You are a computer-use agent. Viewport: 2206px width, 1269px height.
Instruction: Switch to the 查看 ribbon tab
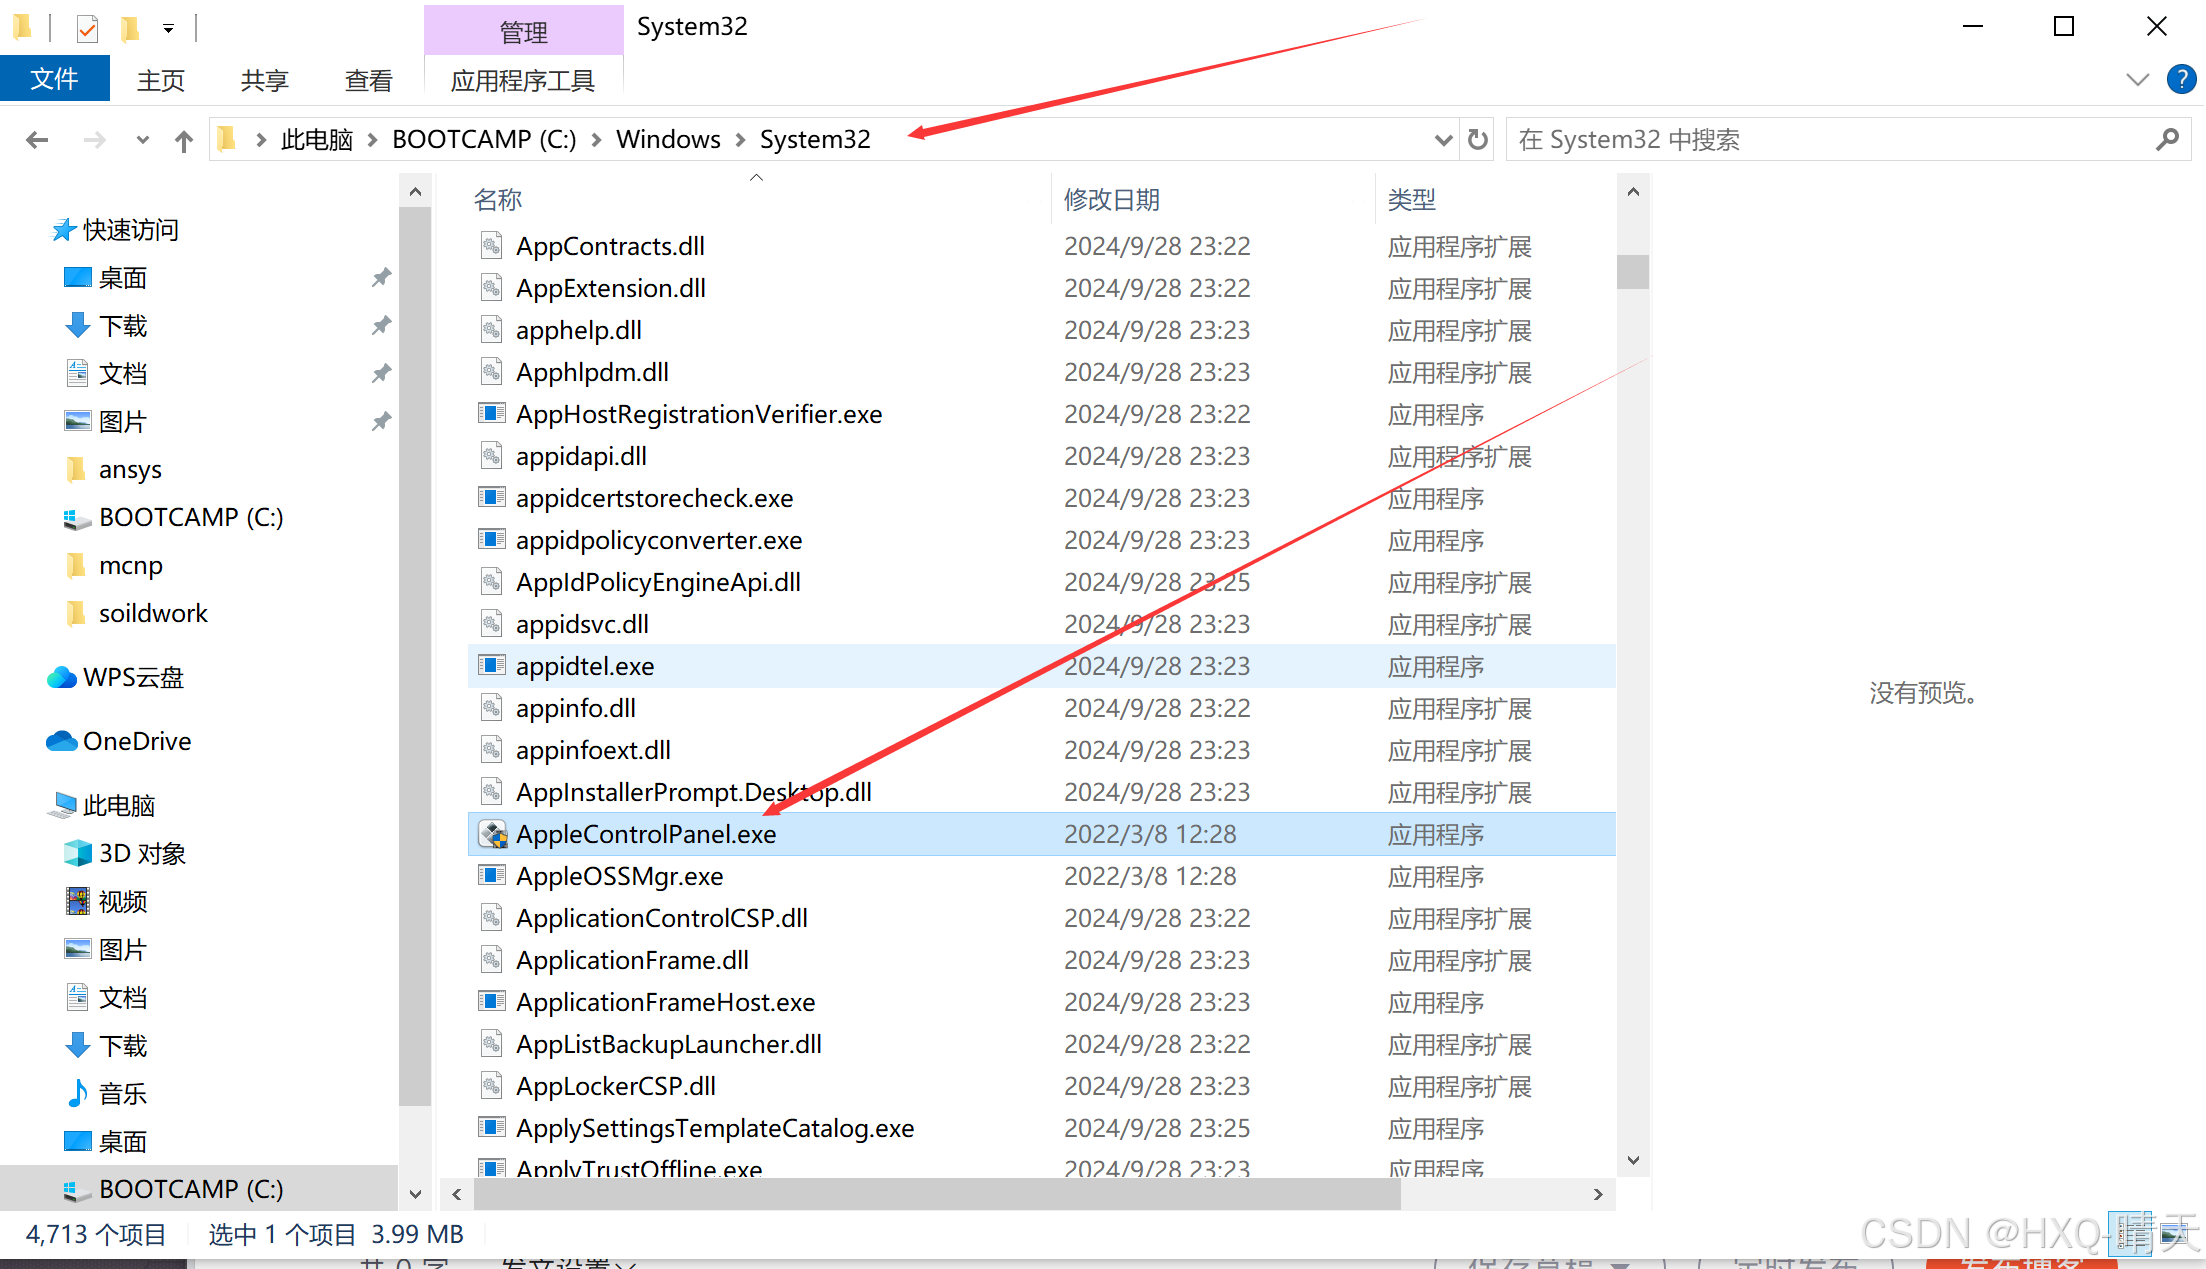(368, 80)
